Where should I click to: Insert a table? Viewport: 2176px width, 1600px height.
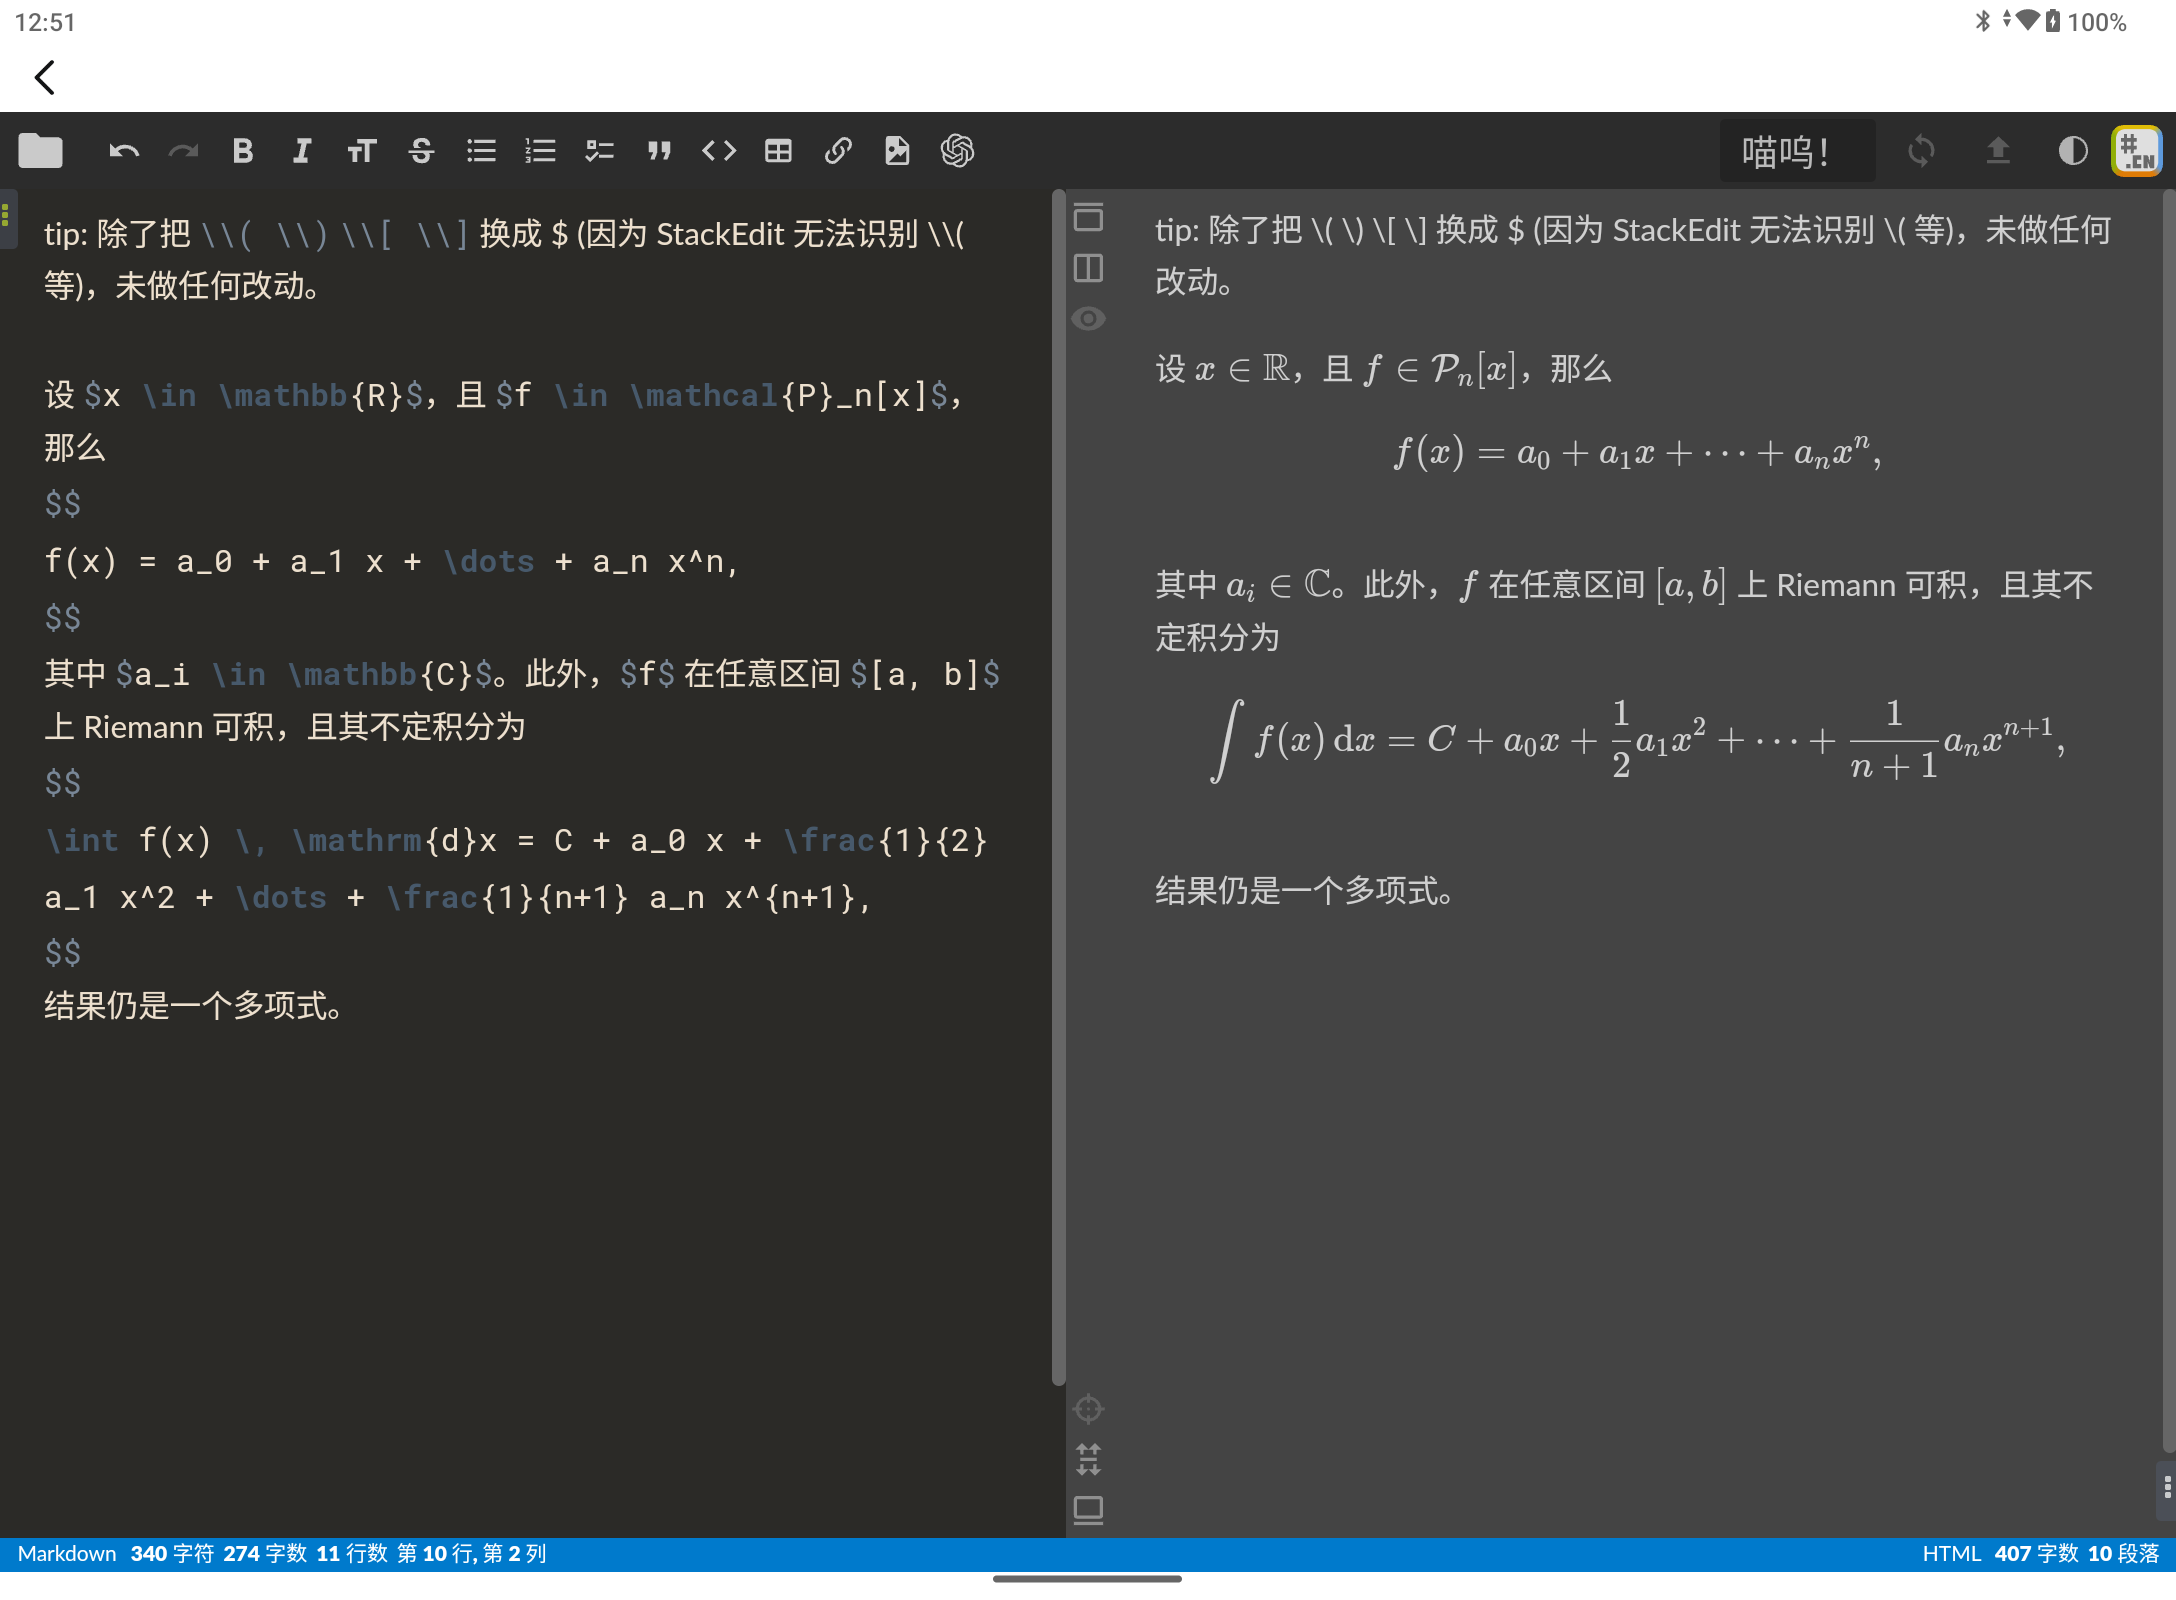(778, 151)
